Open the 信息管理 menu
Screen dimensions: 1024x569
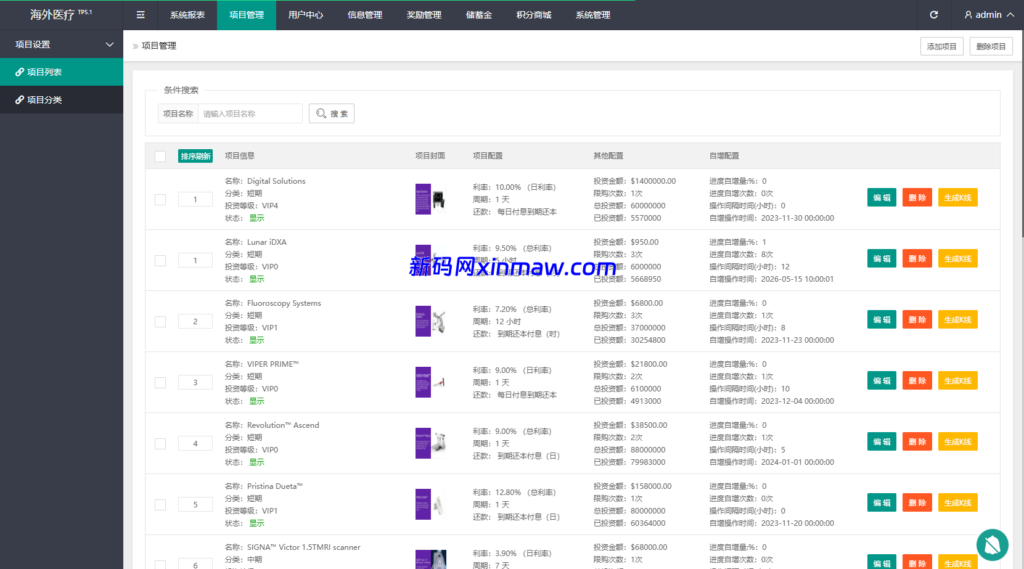point(364,15)
